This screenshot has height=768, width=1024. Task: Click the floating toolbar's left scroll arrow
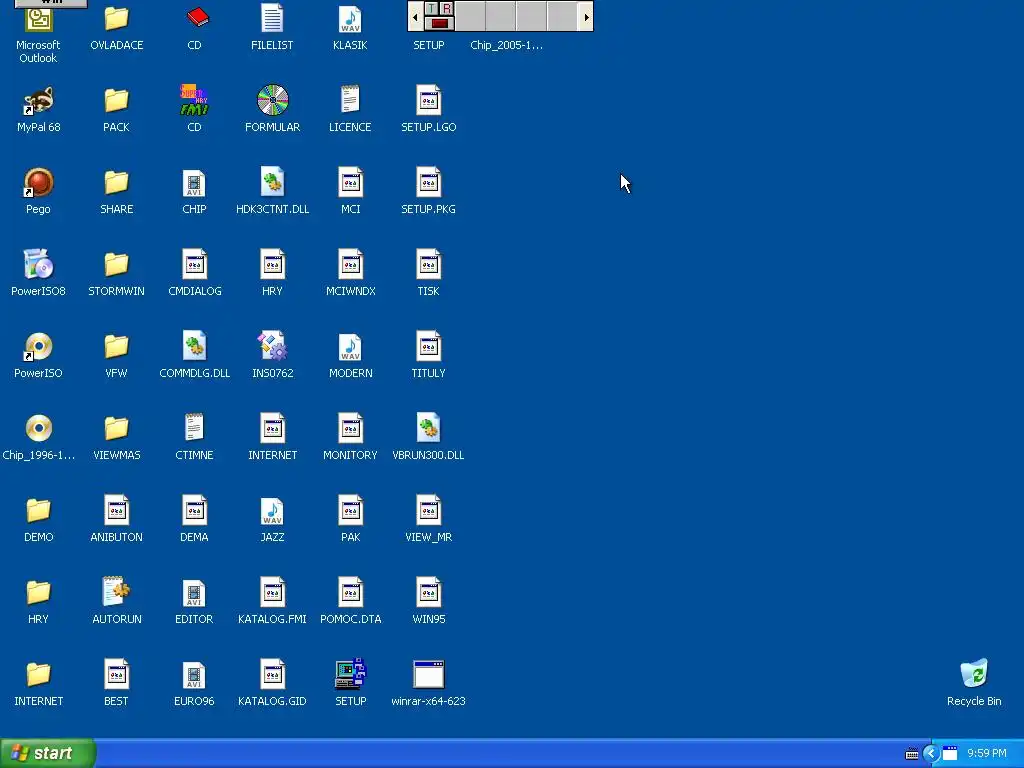tap(415, 17)
